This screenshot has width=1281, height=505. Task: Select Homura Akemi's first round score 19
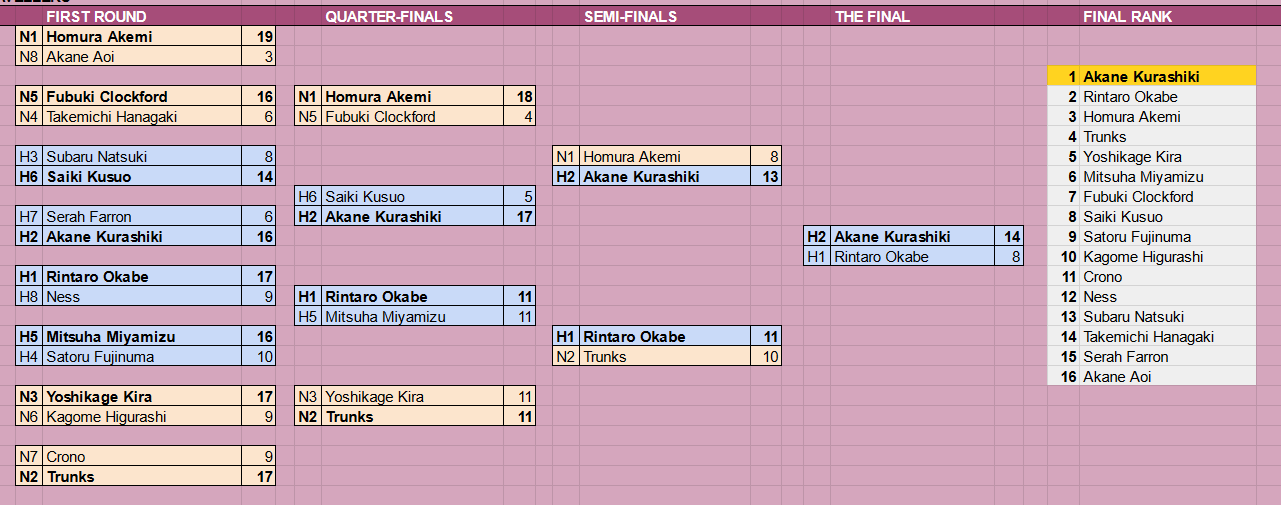click(x=258, y=37)
